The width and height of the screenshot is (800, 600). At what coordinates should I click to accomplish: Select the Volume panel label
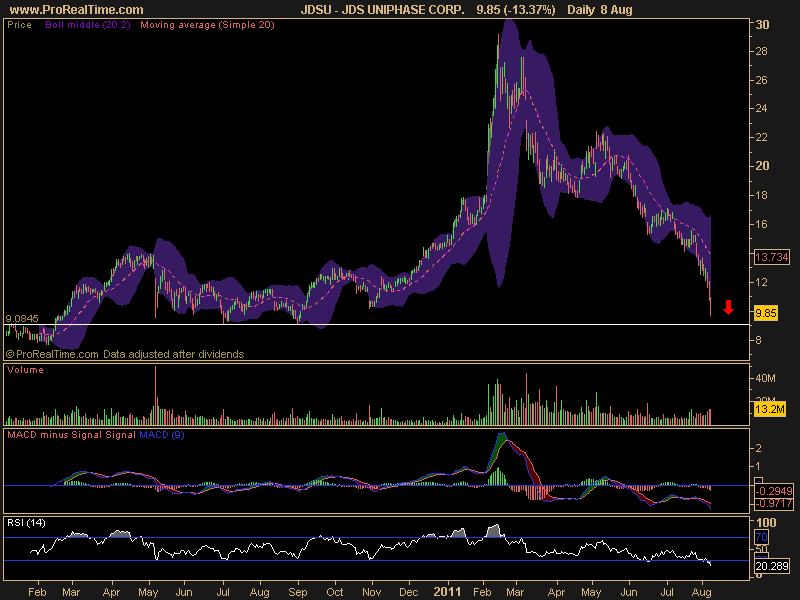coord(25,370)
